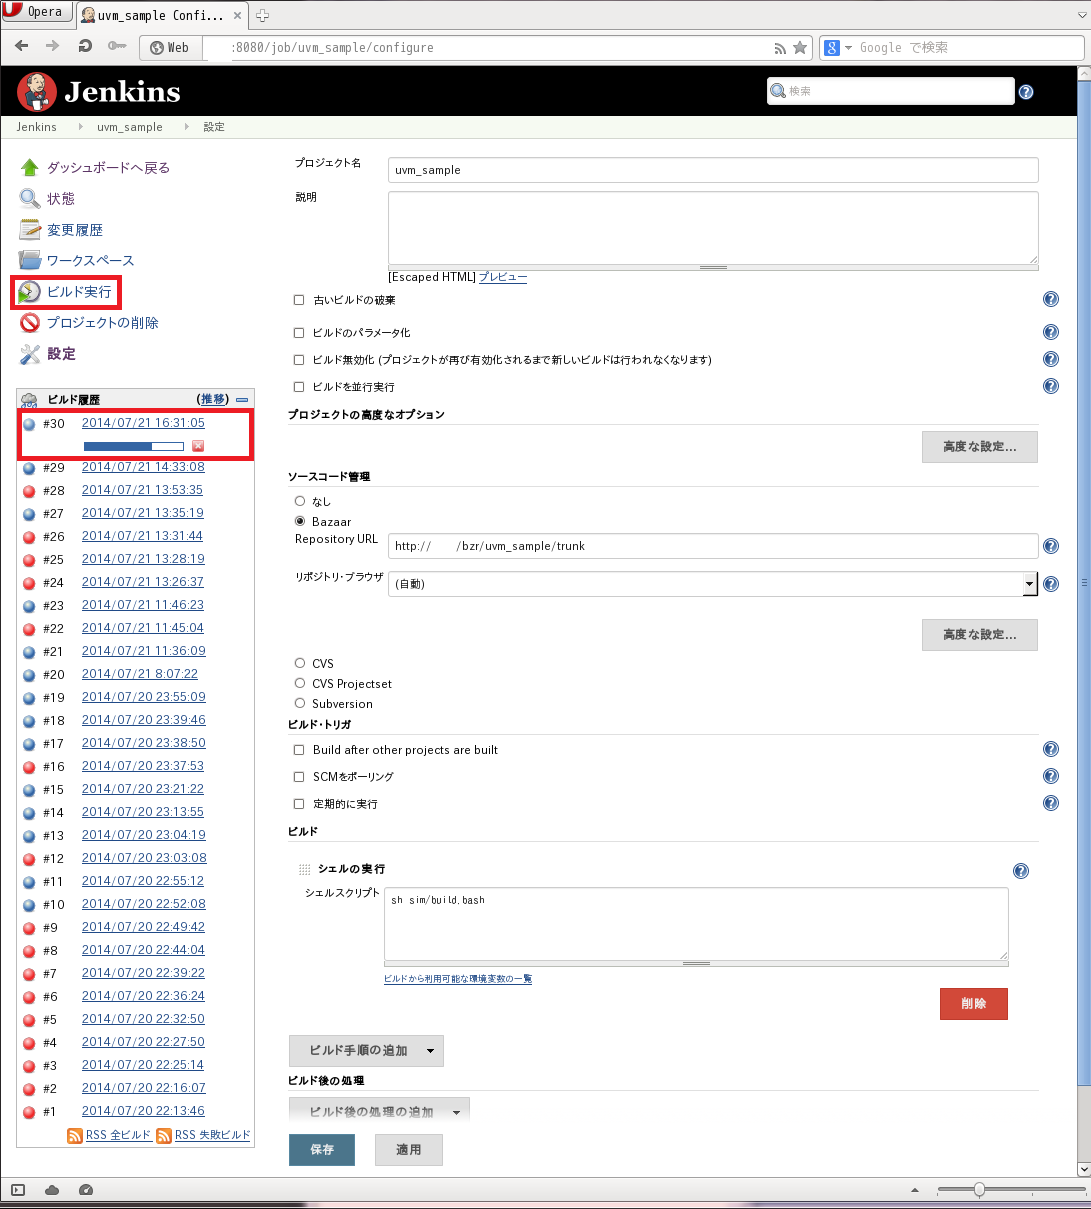The width and height of the screenshot is (1091, 1209).
Task: Open ビルド後の処理の追加 dropdown
Action: click(379, 1111)
